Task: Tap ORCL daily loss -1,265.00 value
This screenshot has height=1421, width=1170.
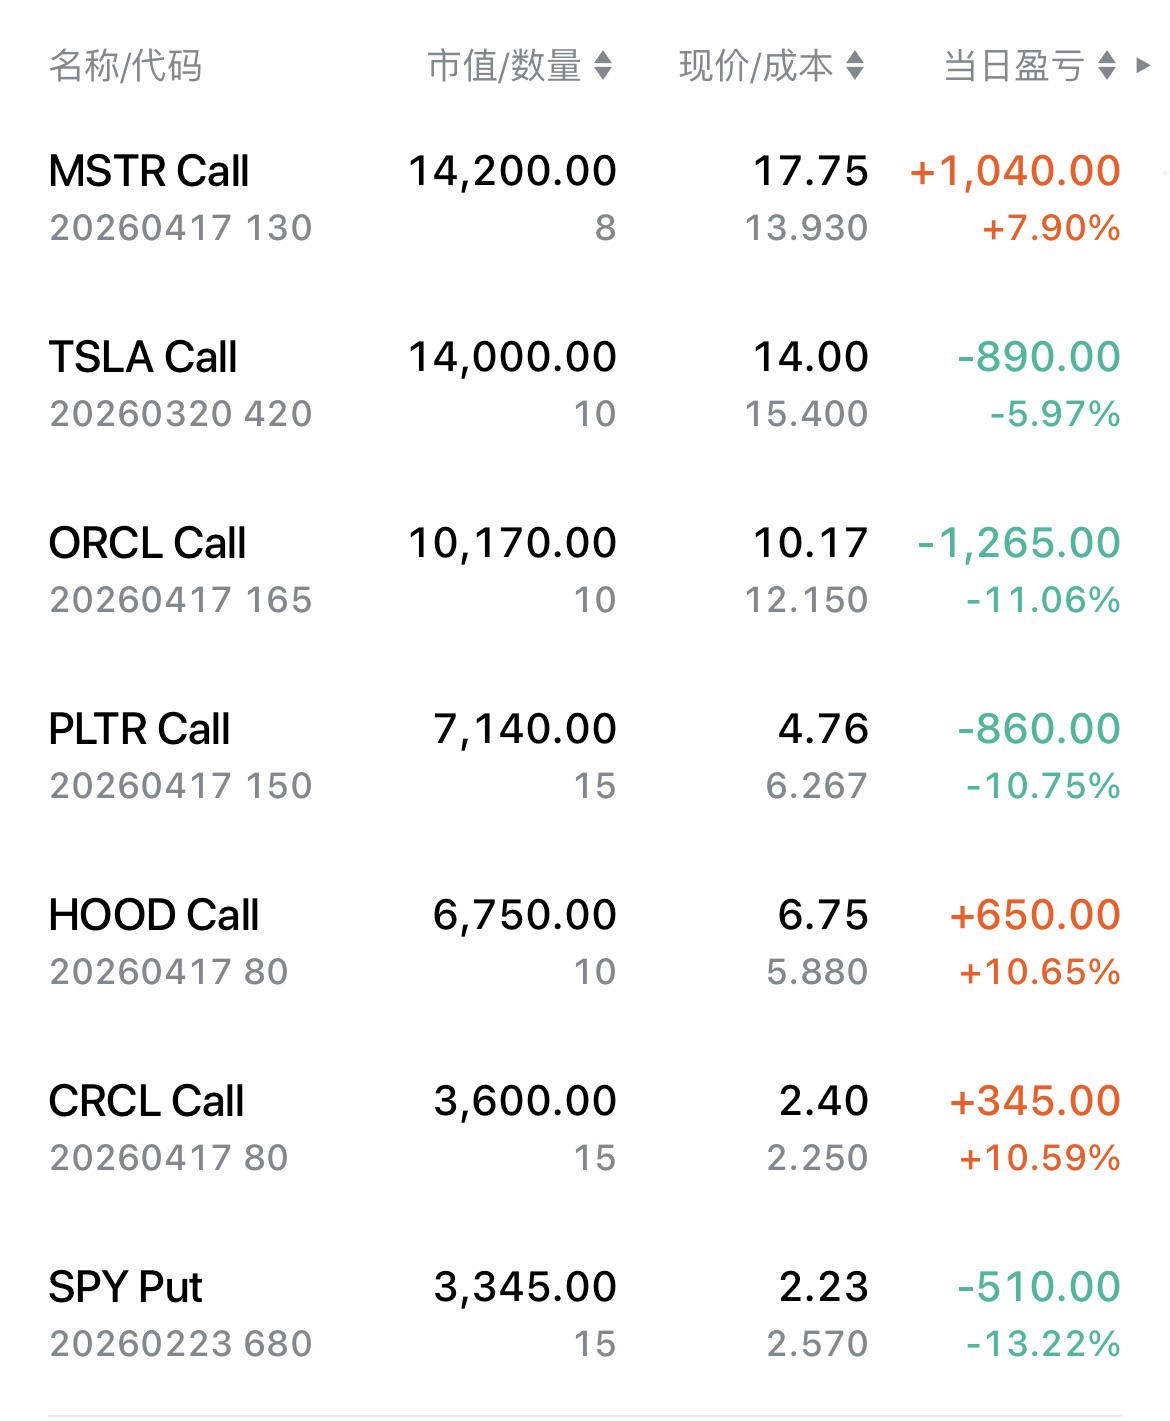Action: click(x=1019, y=544)
